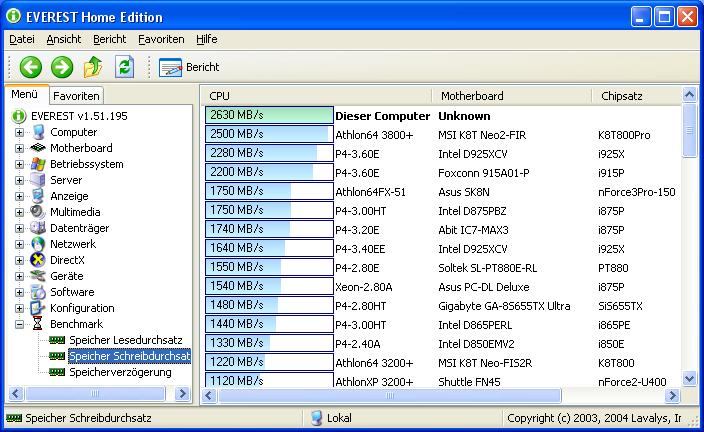Refresh the page with the refresh icon
Viewport: 704px width, 432px height.
click(124, 67)
